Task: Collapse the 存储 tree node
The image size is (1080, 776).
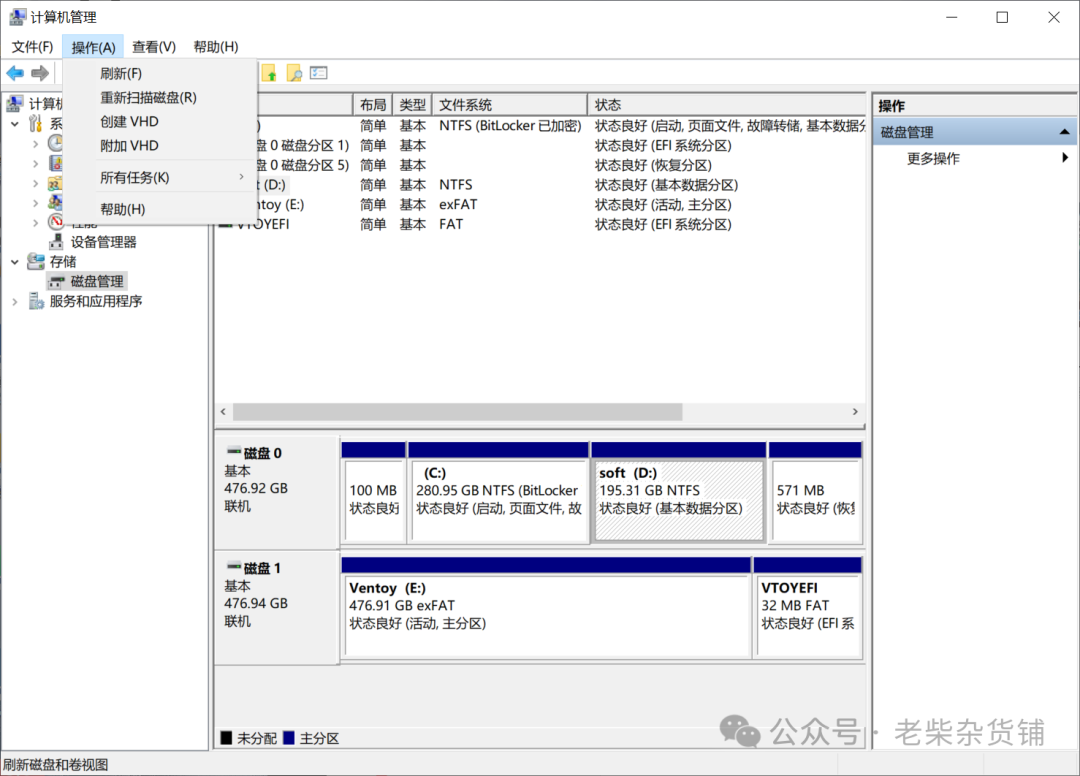Action: pyautogui.click(x=15, y=262)
